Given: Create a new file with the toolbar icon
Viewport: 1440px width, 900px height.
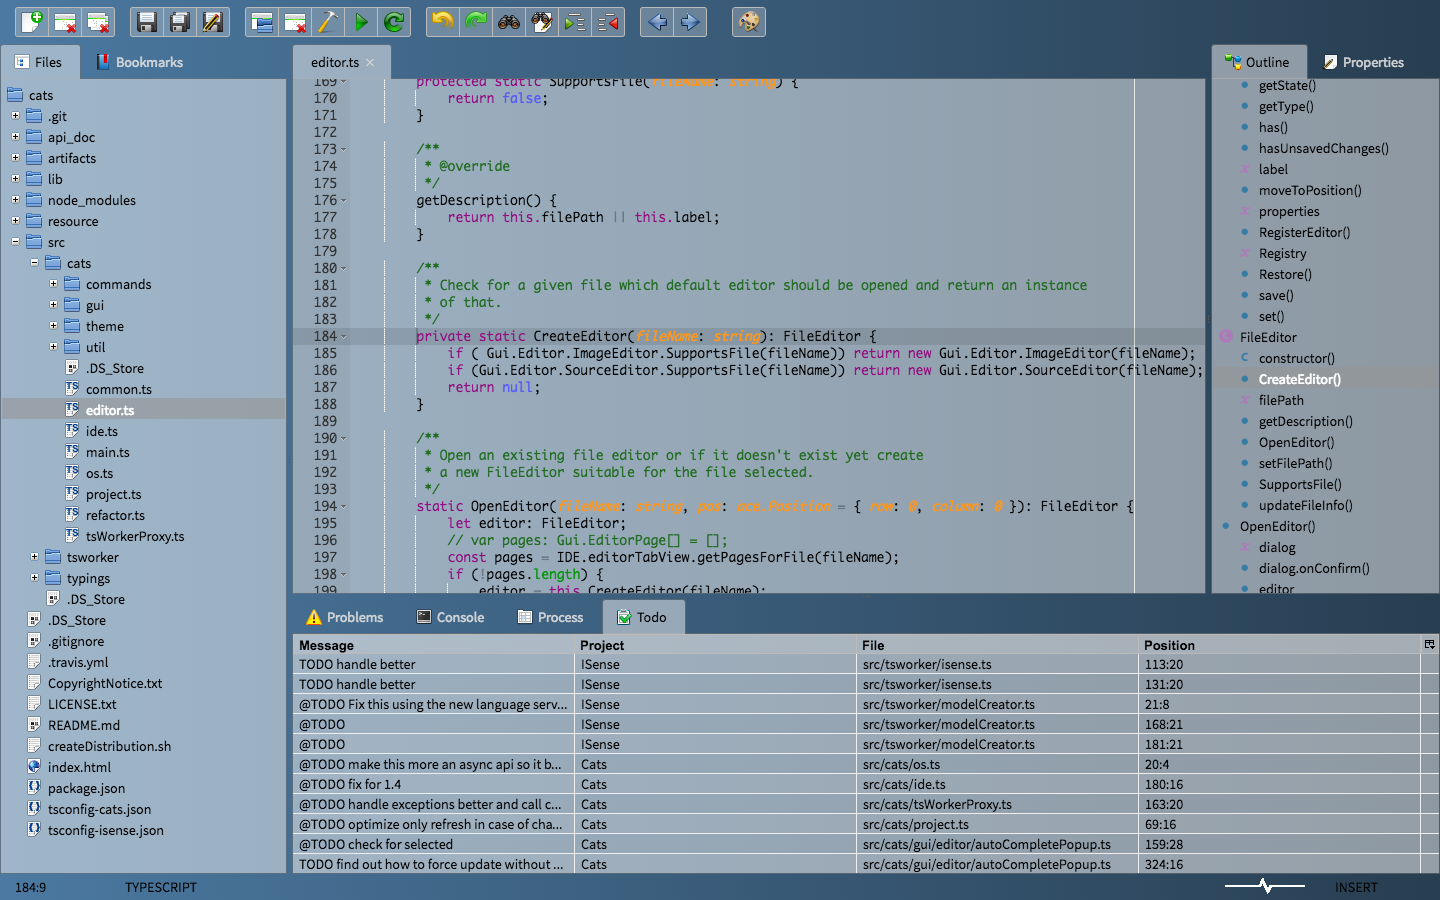Looking at the screenshot, I should point(33,21).
